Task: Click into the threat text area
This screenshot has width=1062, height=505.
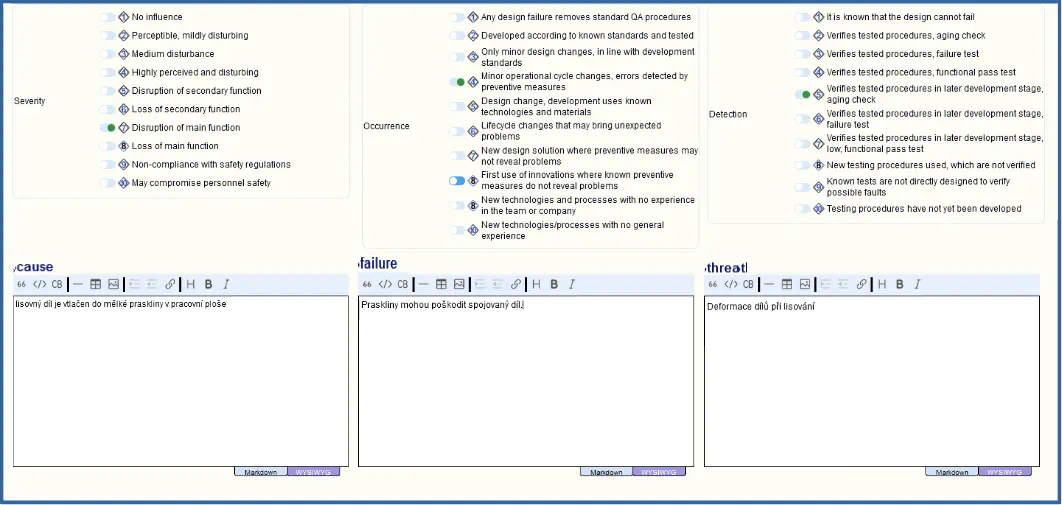Action: tap(872, 381)
